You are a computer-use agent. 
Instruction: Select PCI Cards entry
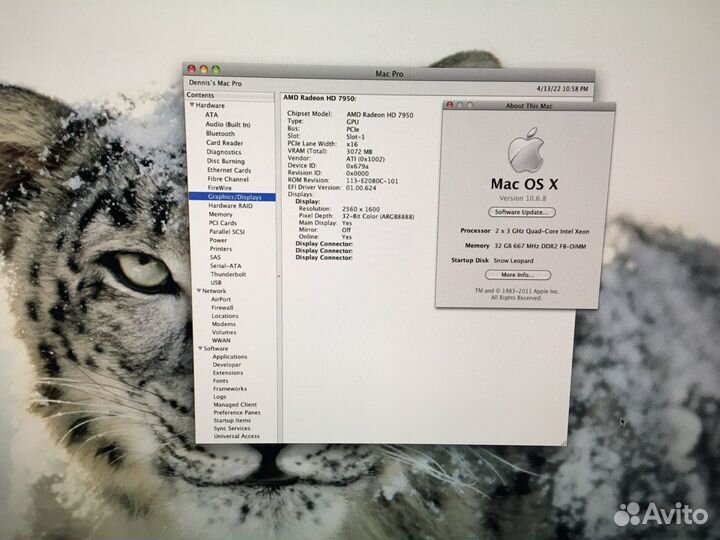(223, 223)
